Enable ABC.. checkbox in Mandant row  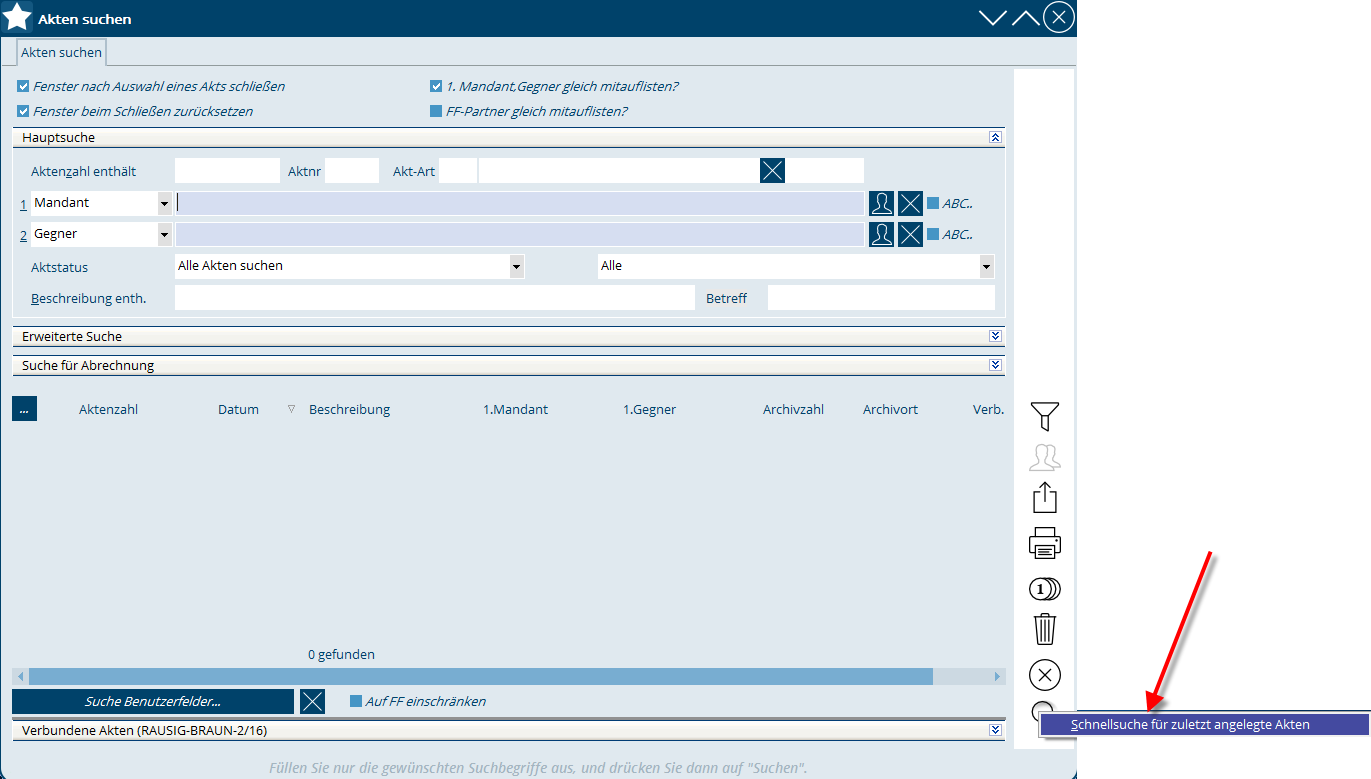(x=933, y=203)
